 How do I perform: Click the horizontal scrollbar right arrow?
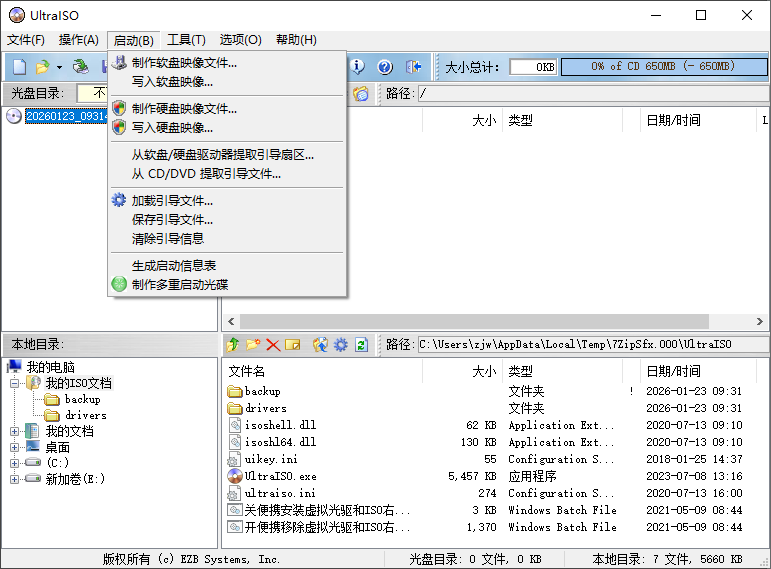point(760,322)
